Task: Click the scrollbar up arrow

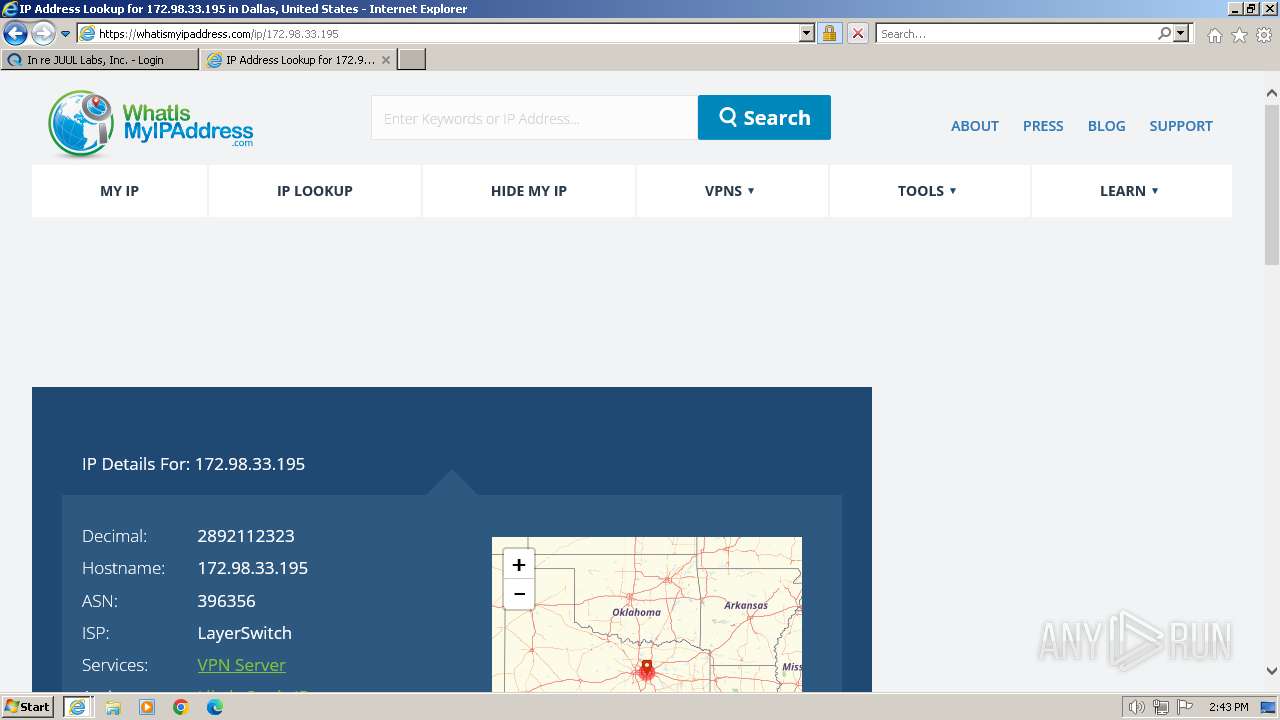Action: pyautogui.click(x=1271, y=94)
